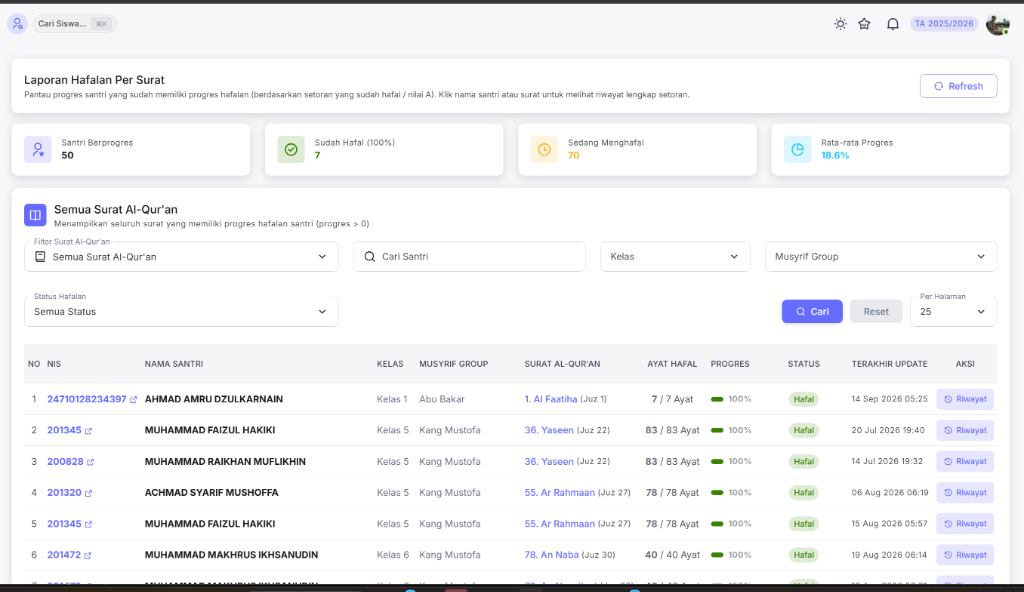Click the NAMA SANTRI column header
The height and width of the screenshot is (592, 1024).
coord(174,364)
